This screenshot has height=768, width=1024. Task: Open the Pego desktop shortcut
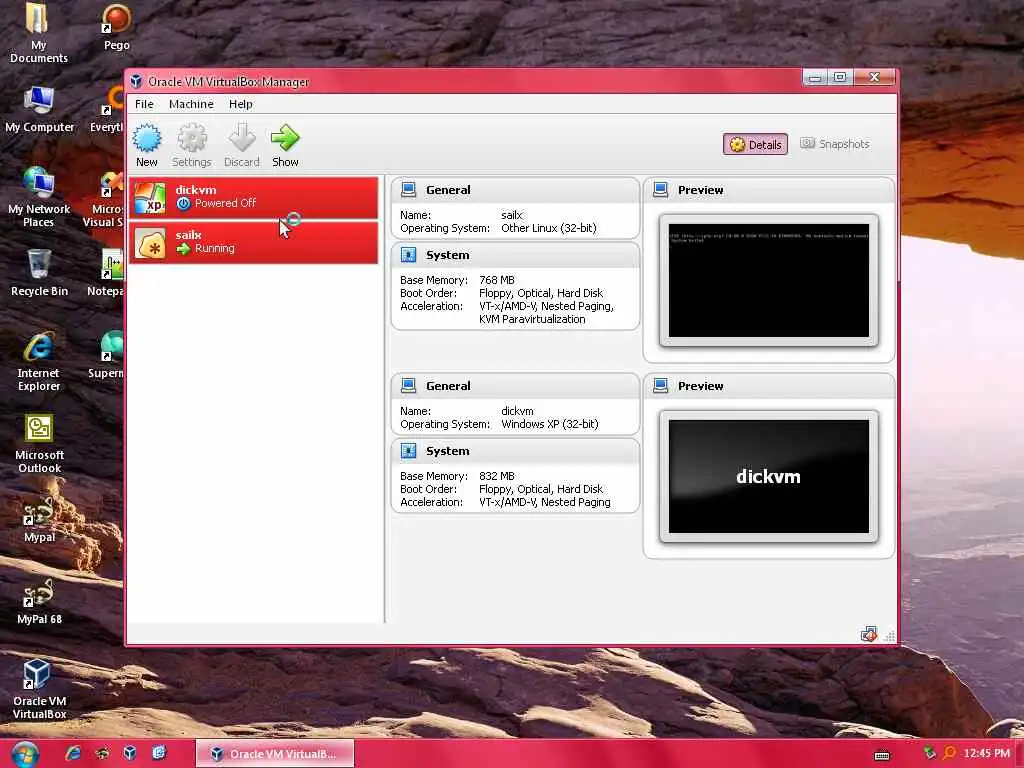pos(116,26)
